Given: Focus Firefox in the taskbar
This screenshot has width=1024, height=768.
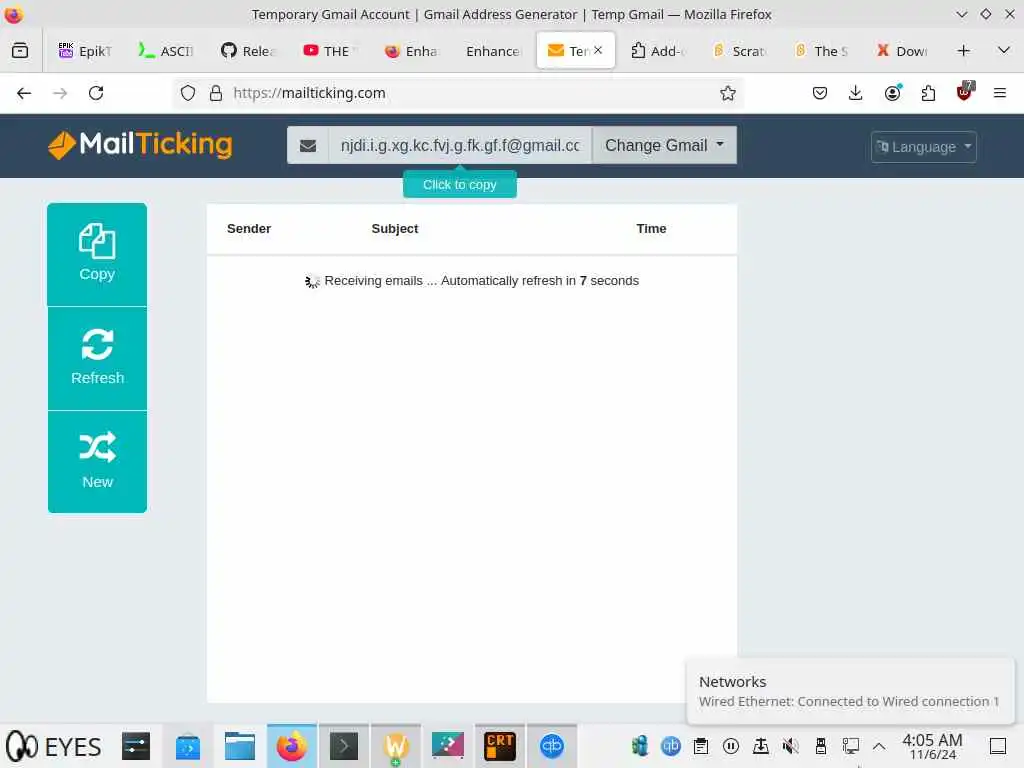Looking at the screenshot, I should 292,746.
